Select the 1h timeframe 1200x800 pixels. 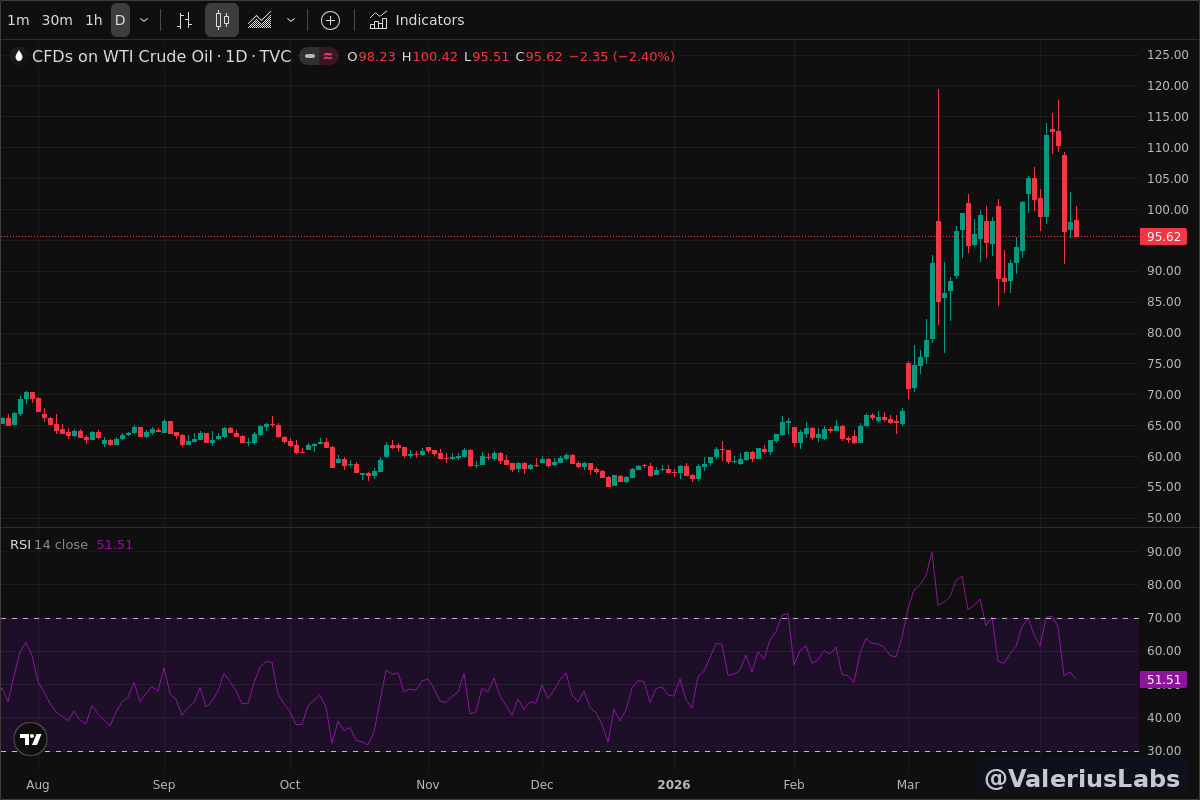point(93,20)
